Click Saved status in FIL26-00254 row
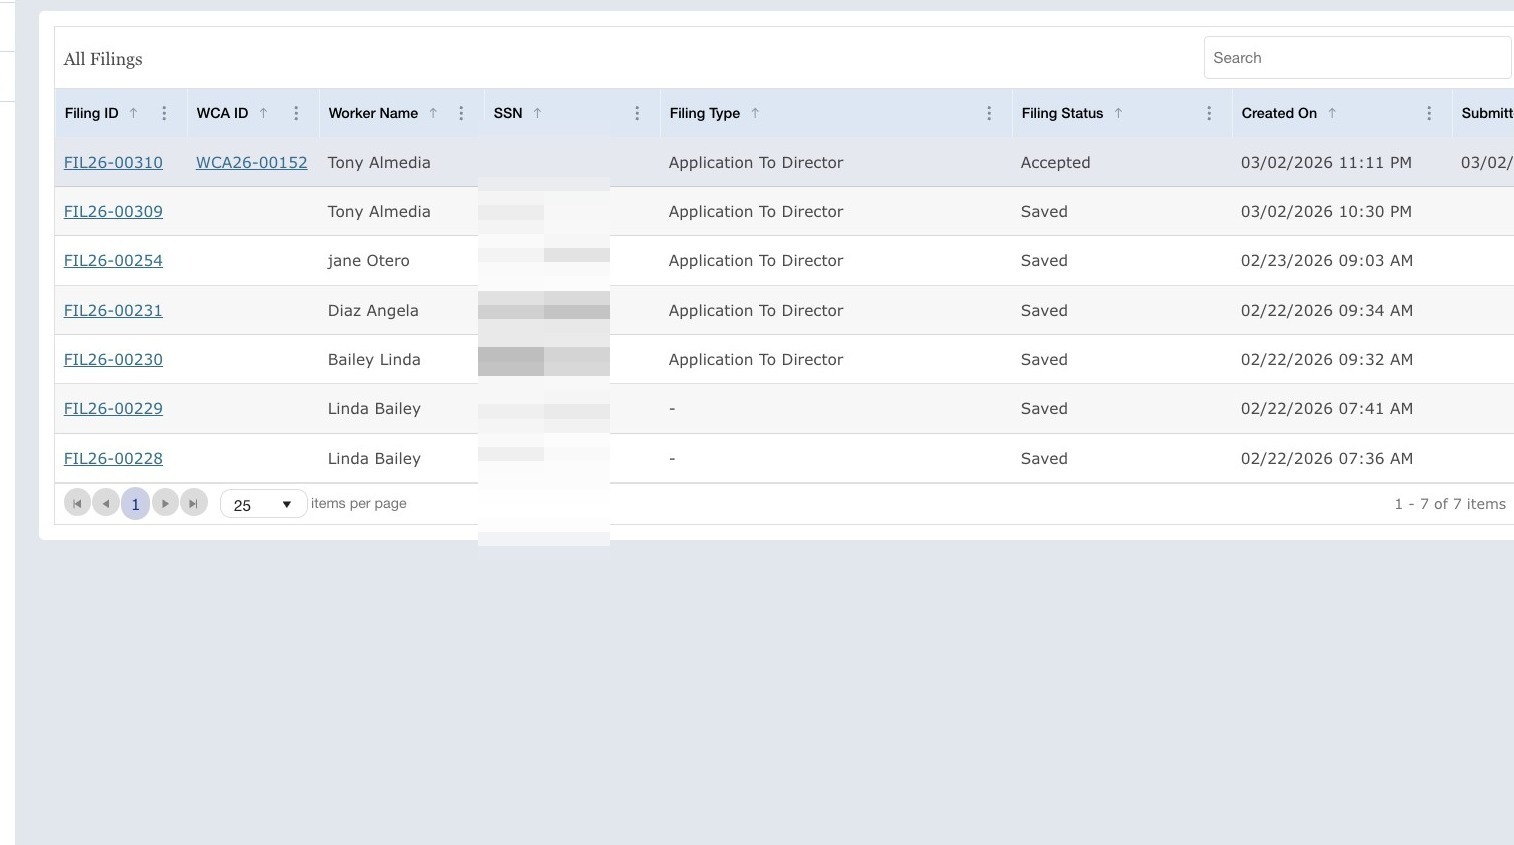 pyautogui.click(x=1044, y=260)
